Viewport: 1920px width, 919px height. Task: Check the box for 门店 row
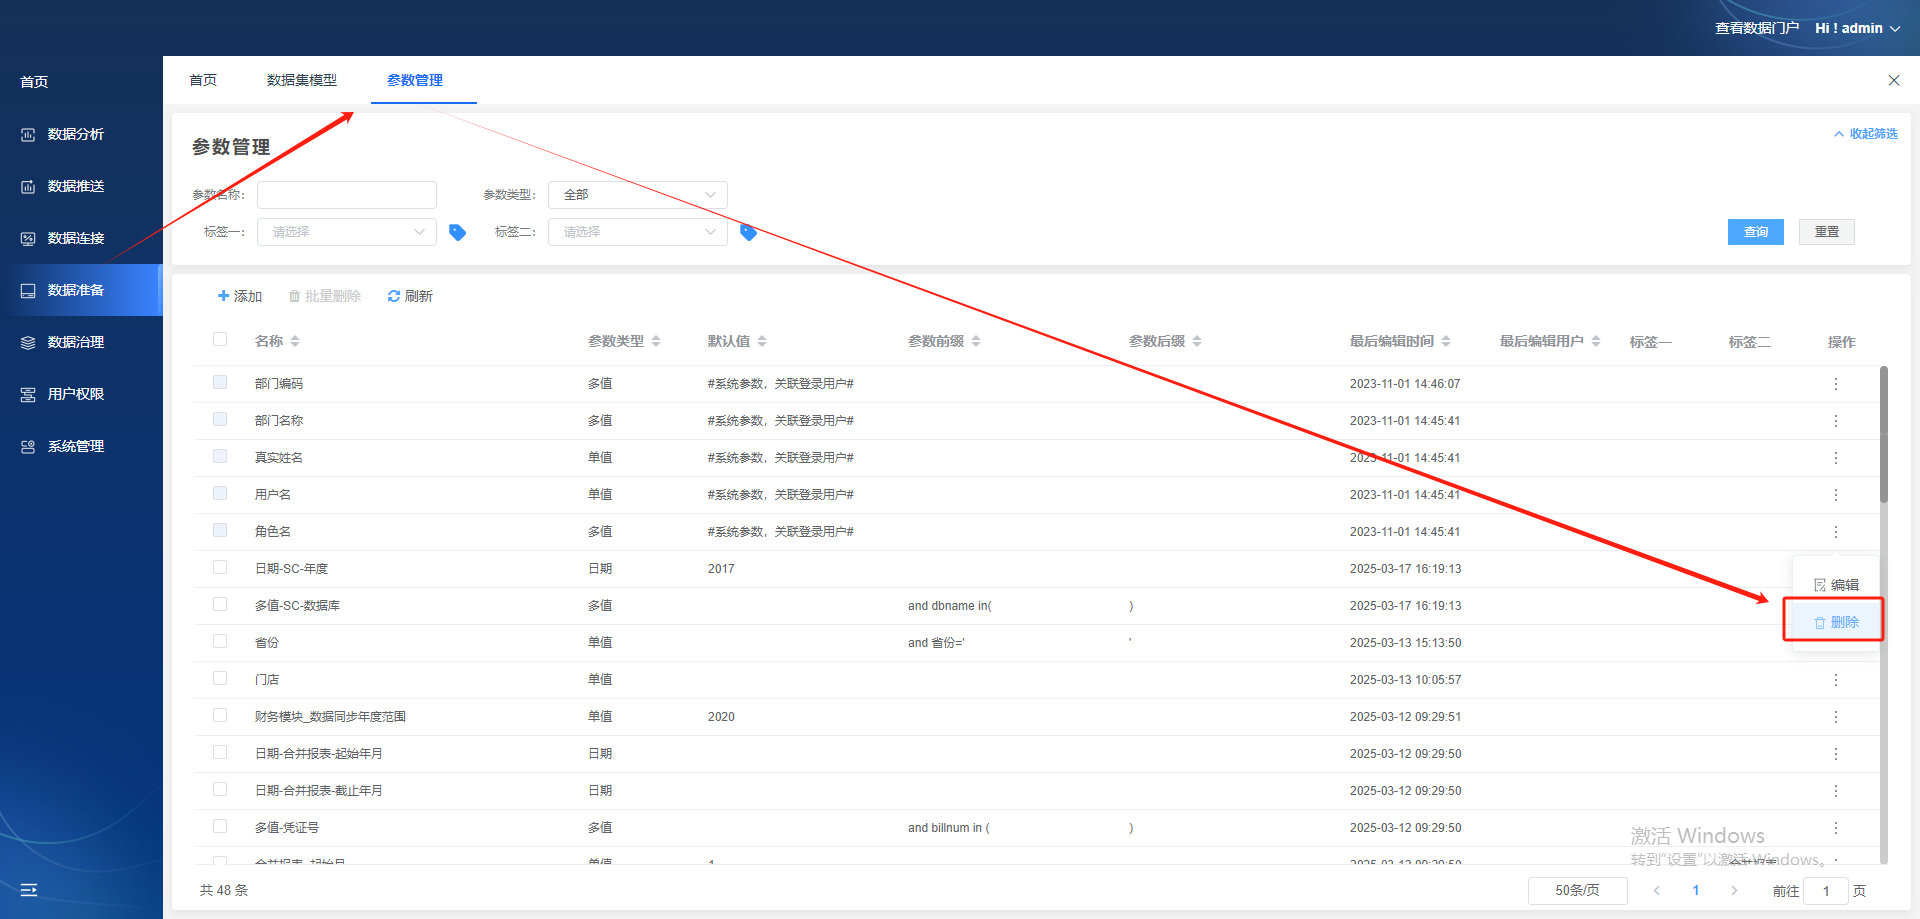220,678
